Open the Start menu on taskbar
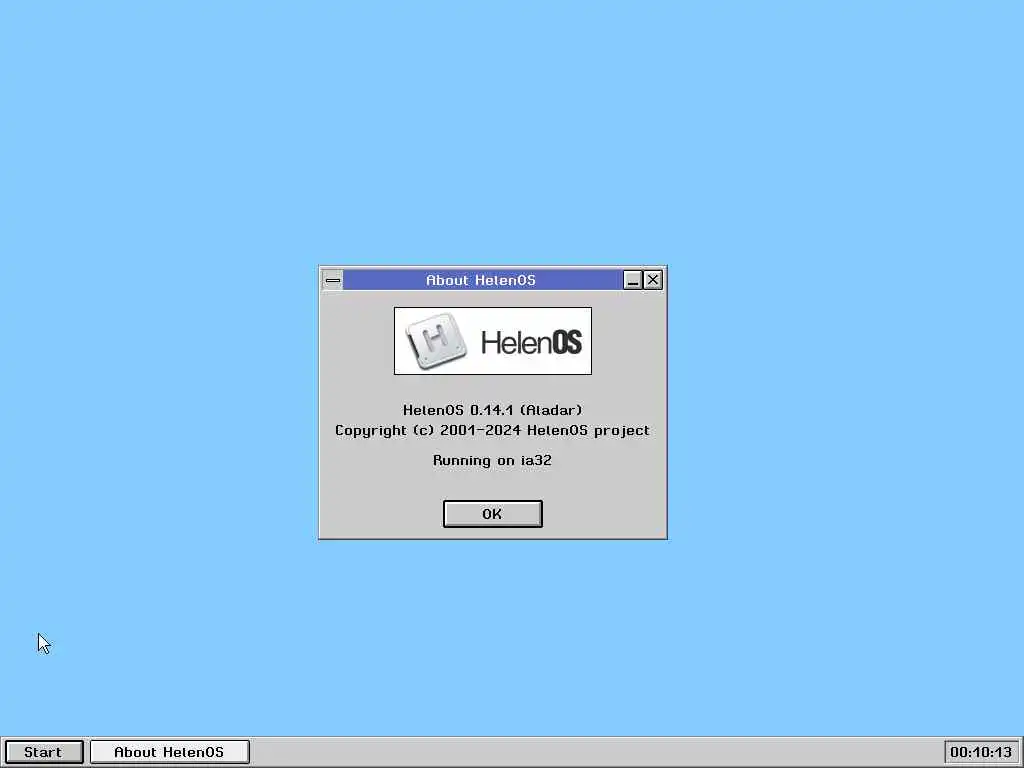The image size is (1024, 768). [x=44, y=752]
